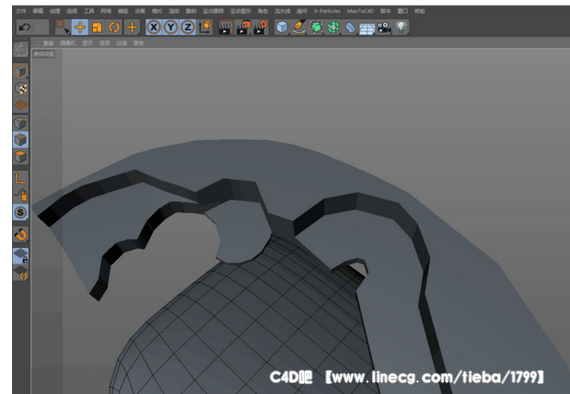The image size is (570, 394).
Task: Toggle the Z axis lock
Action: pyautogui.click(x=188, y=27)
